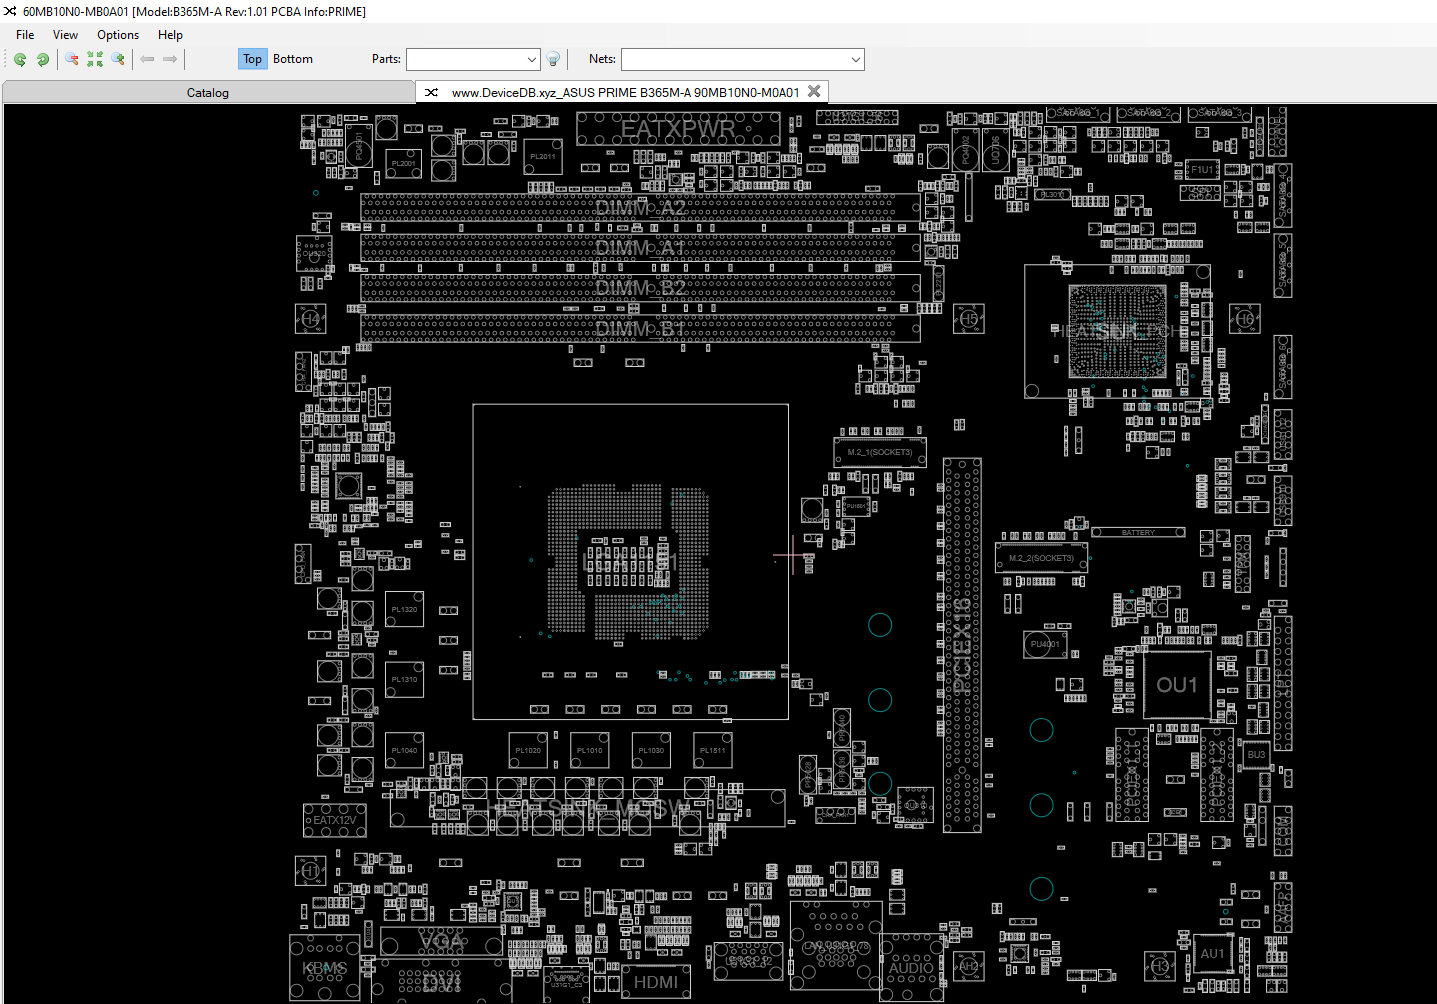Viewport: 1437px width, 1004px height.
Task: Select the DIMM_A2 memory slot
Action: (640, 208)
